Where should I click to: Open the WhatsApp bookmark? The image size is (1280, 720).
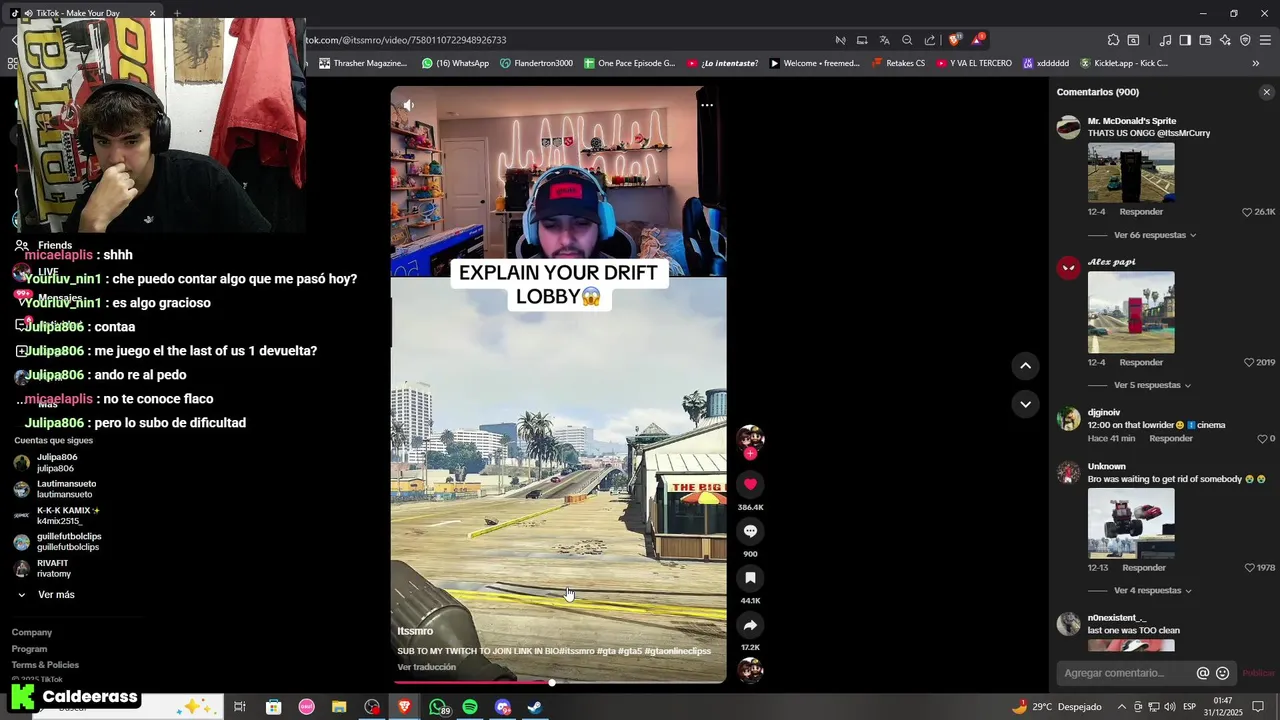pyautogui.click(x=455, y=63)
